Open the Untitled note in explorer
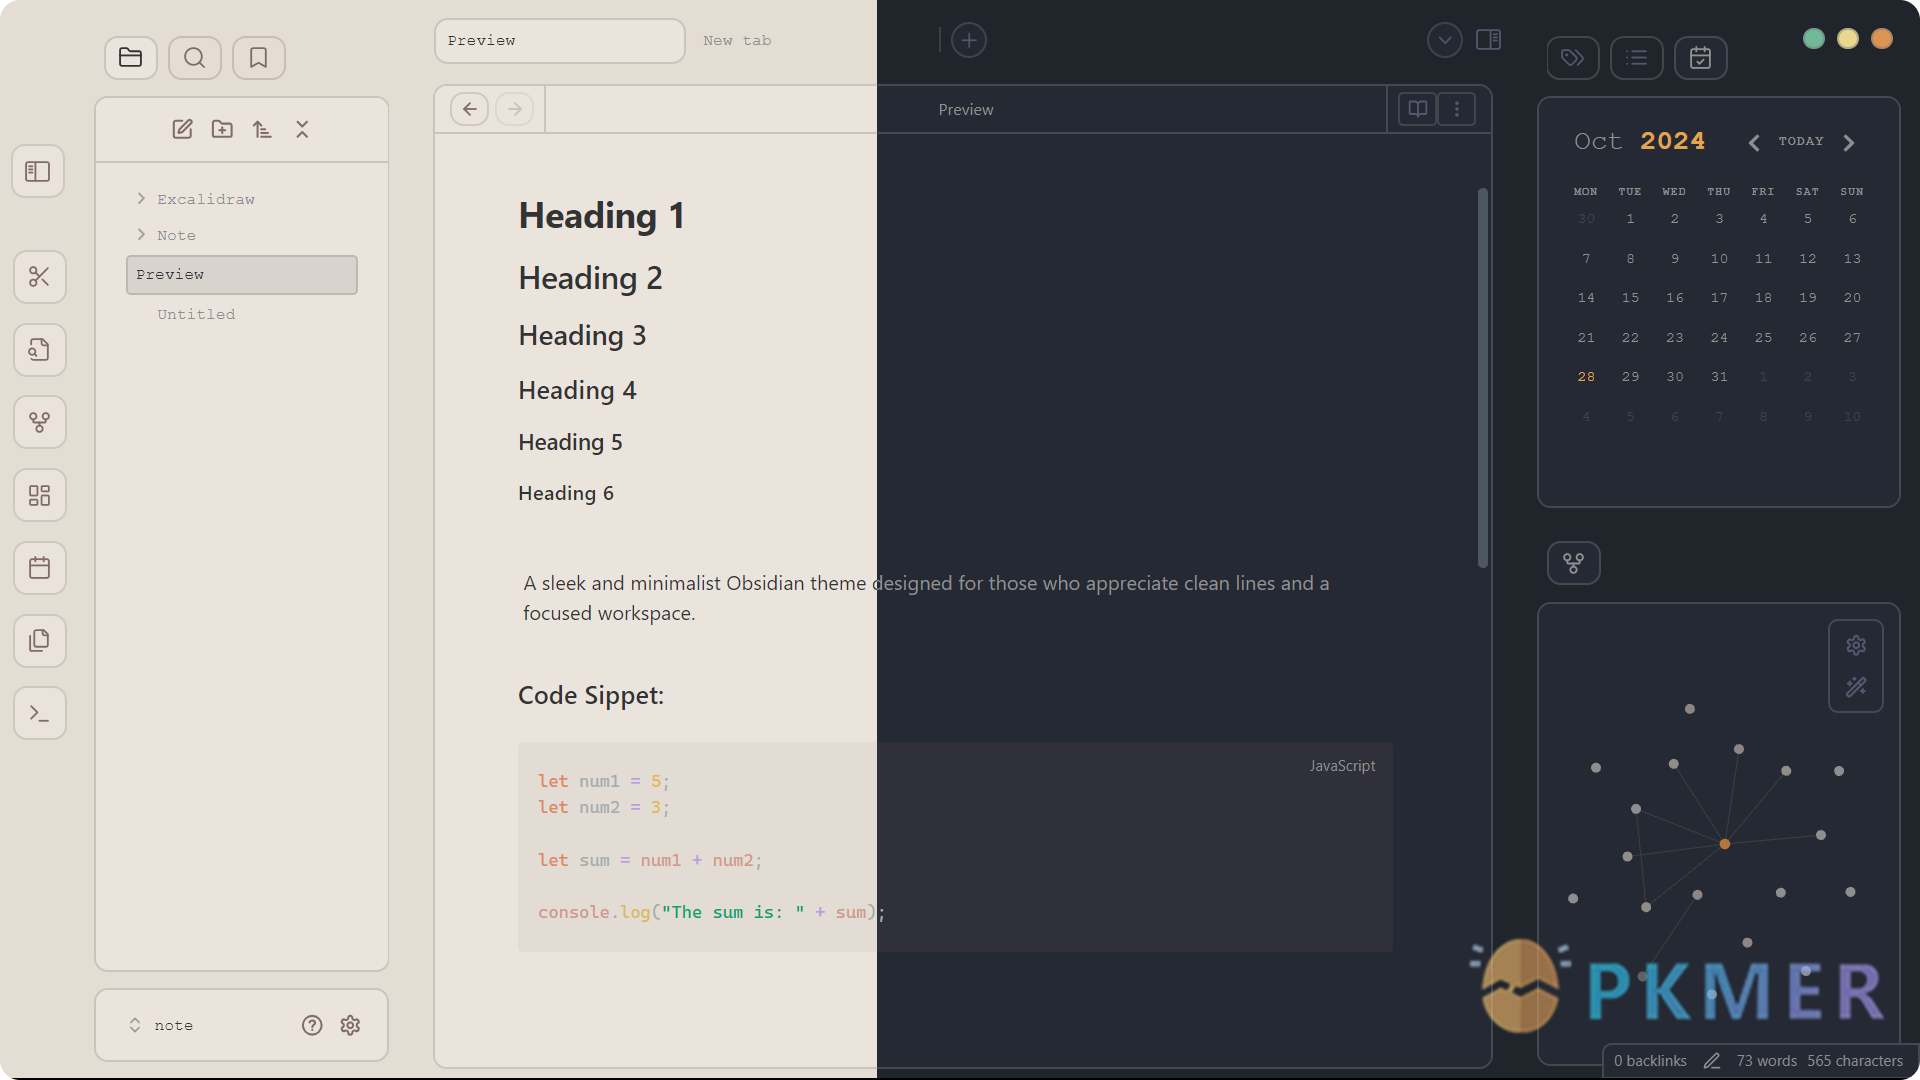 pyautogui.click(x=196, y=315)
